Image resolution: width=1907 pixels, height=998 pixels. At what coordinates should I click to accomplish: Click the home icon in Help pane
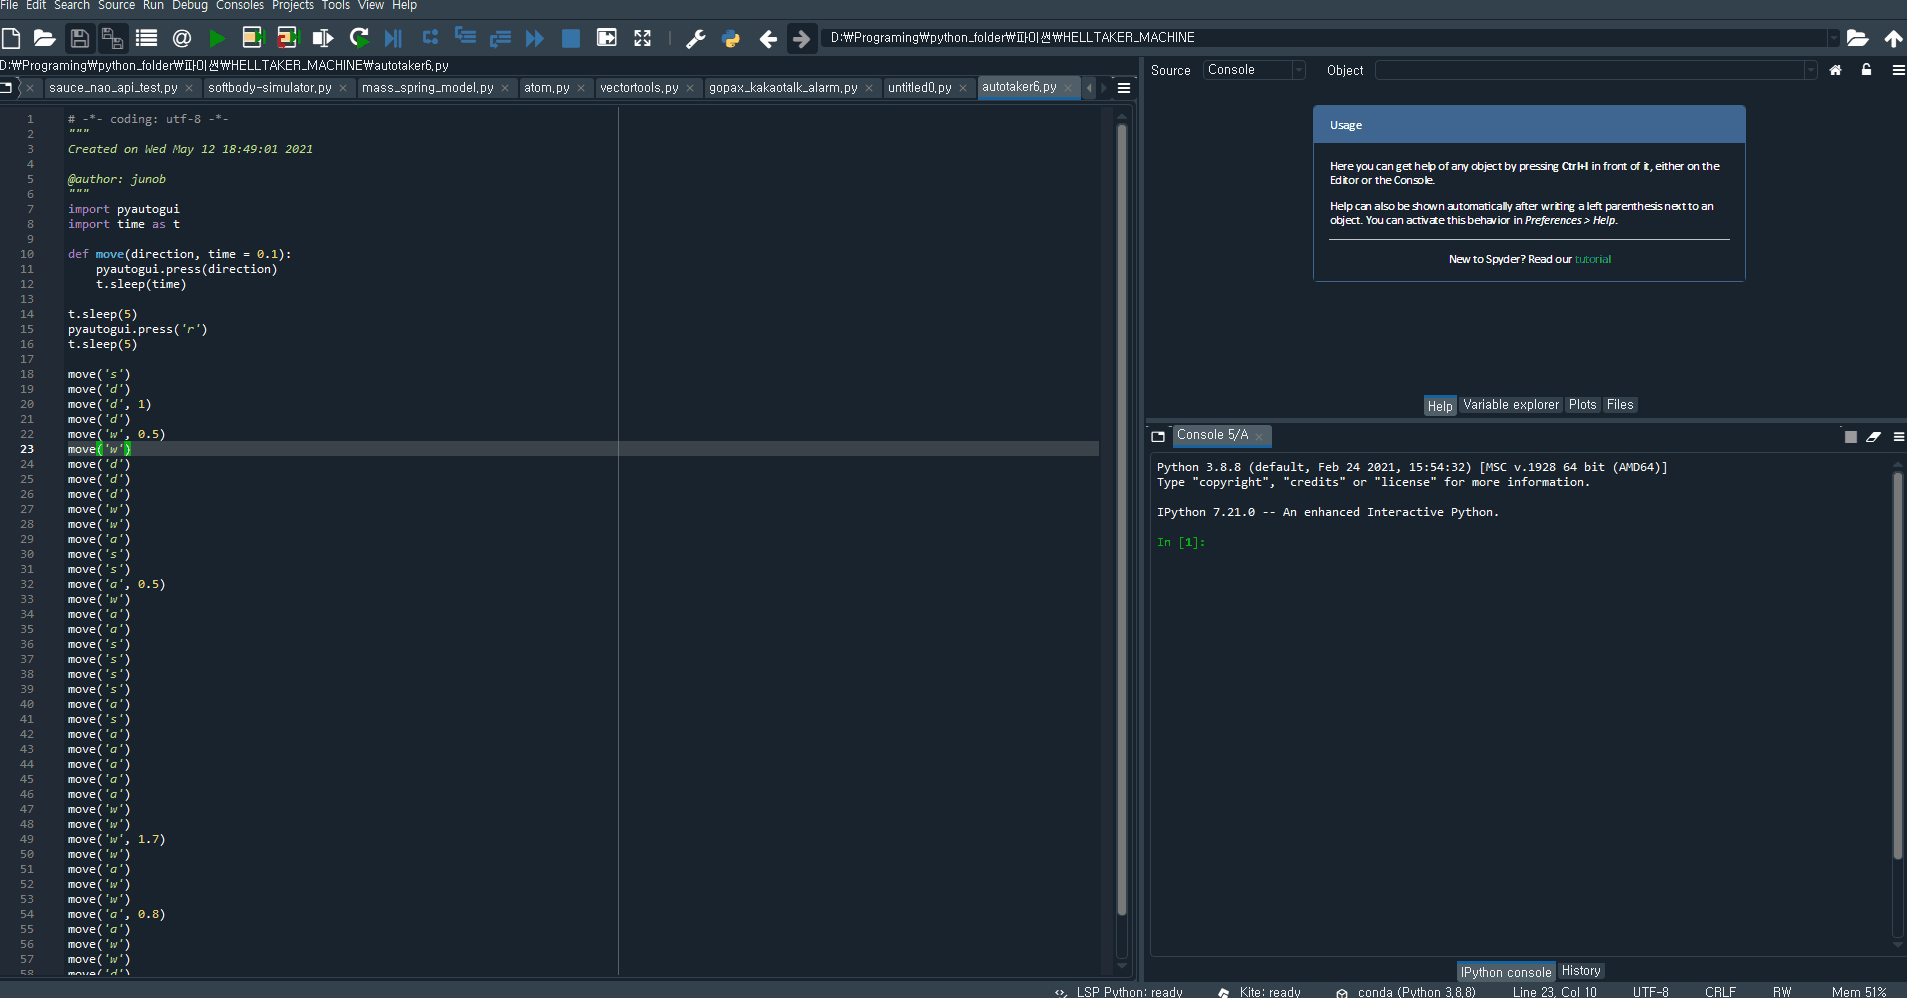[1835, 70]
